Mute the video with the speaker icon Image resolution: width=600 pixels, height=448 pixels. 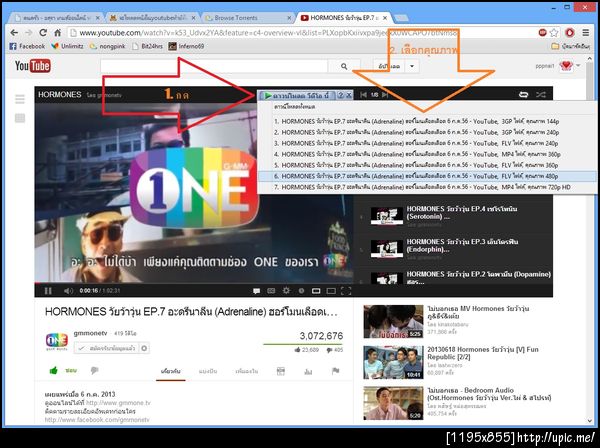68,291
